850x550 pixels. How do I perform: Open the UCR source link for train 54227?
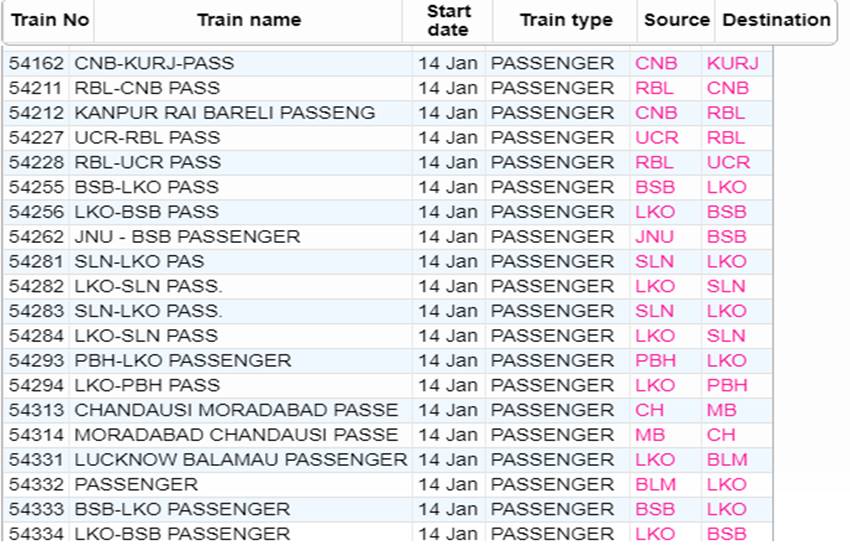(656, 138)
